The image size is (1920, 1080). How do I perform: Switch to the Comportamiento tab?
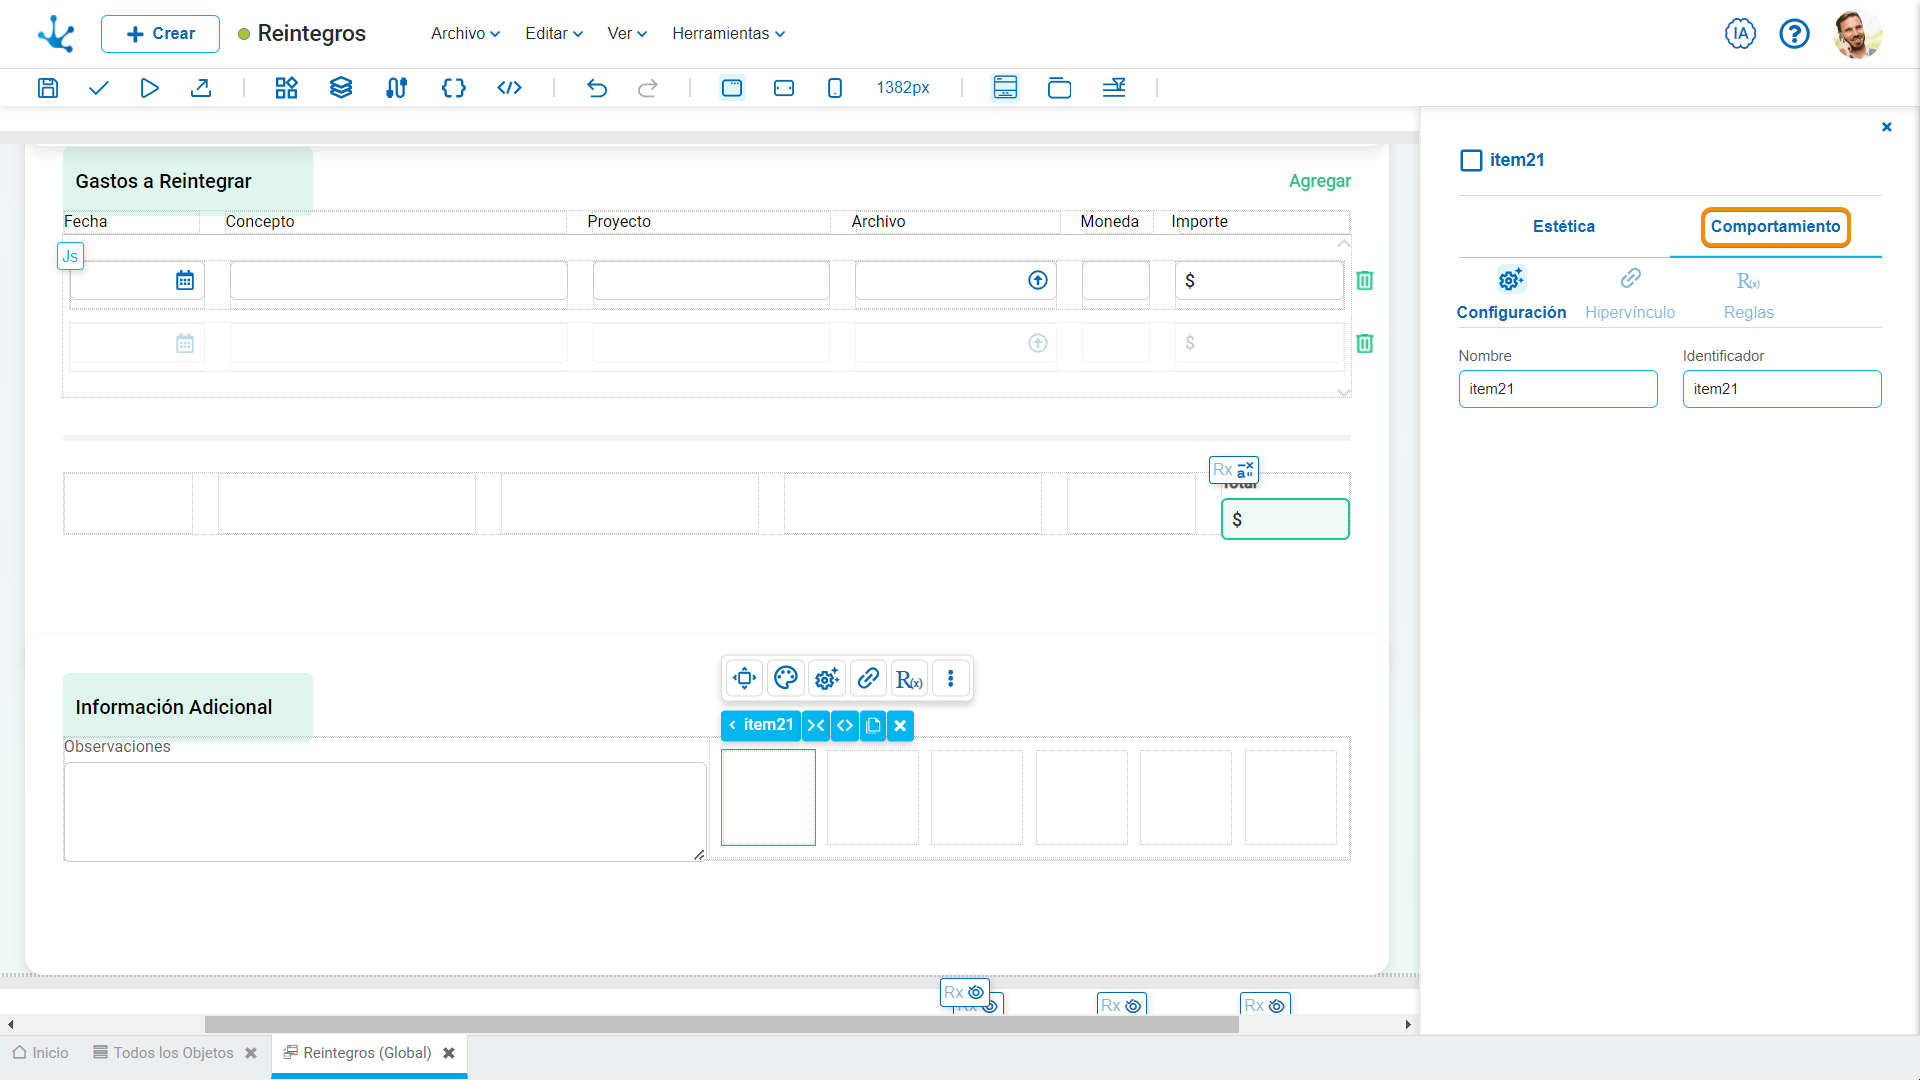[1775, 227]
